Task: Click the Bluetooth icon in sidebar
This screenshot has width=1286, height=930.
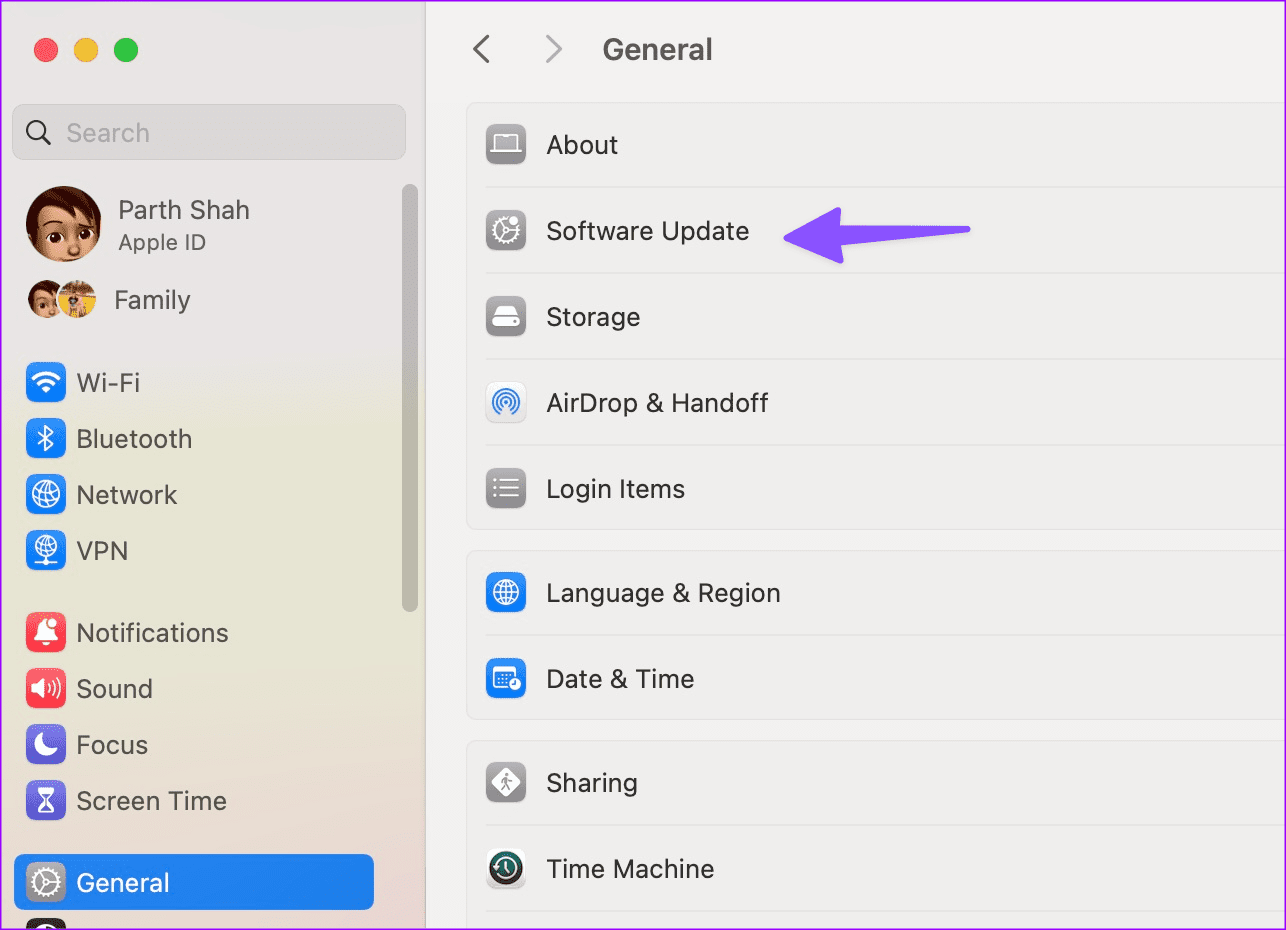Action: tap(46, 439)
